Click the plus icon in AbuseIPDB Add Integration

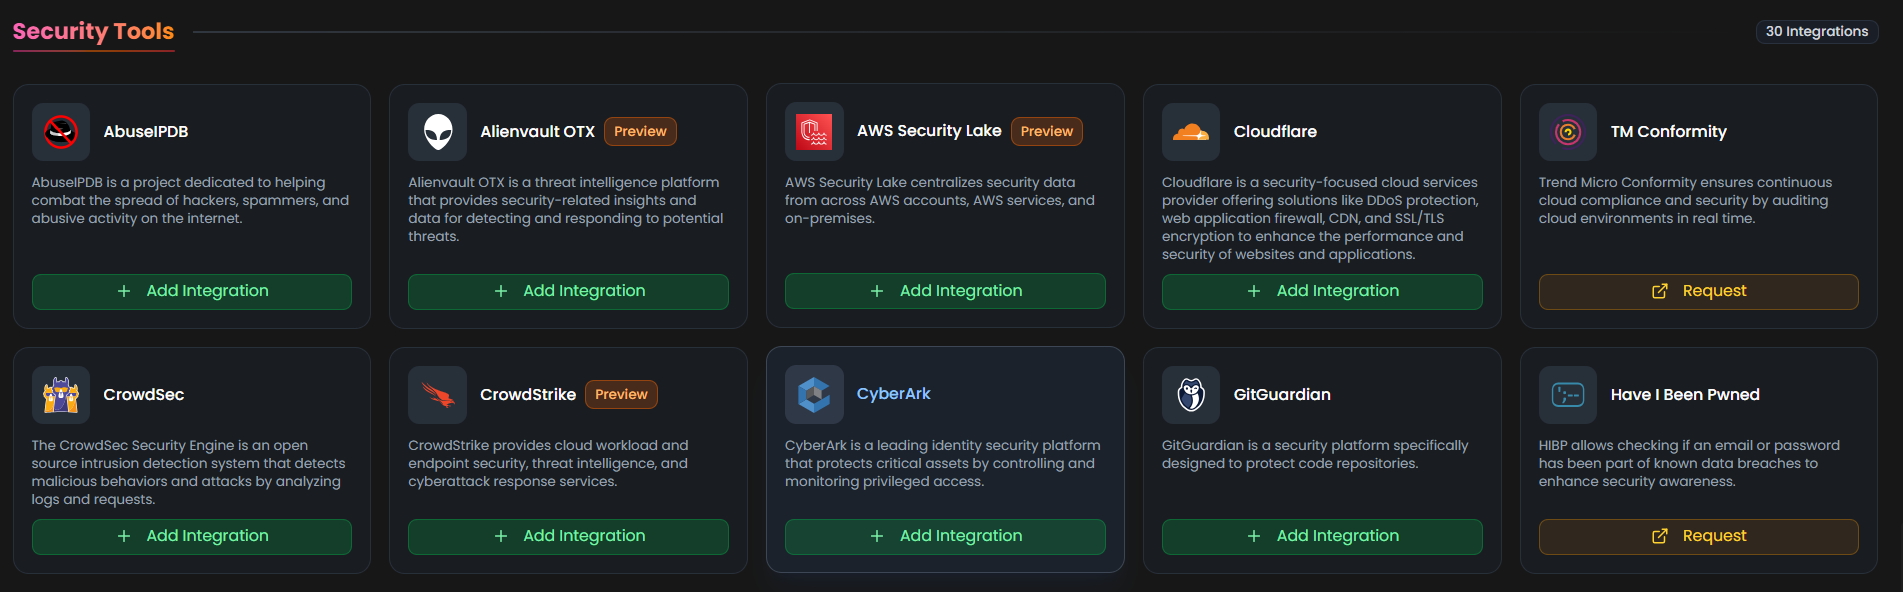(124, 291)
